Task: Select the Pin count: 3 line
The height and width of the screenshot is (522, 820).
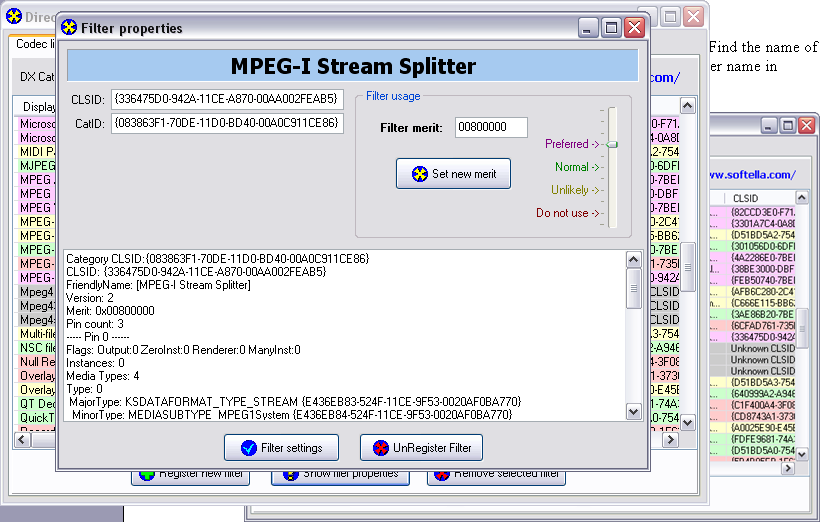Action: (95, 324)
